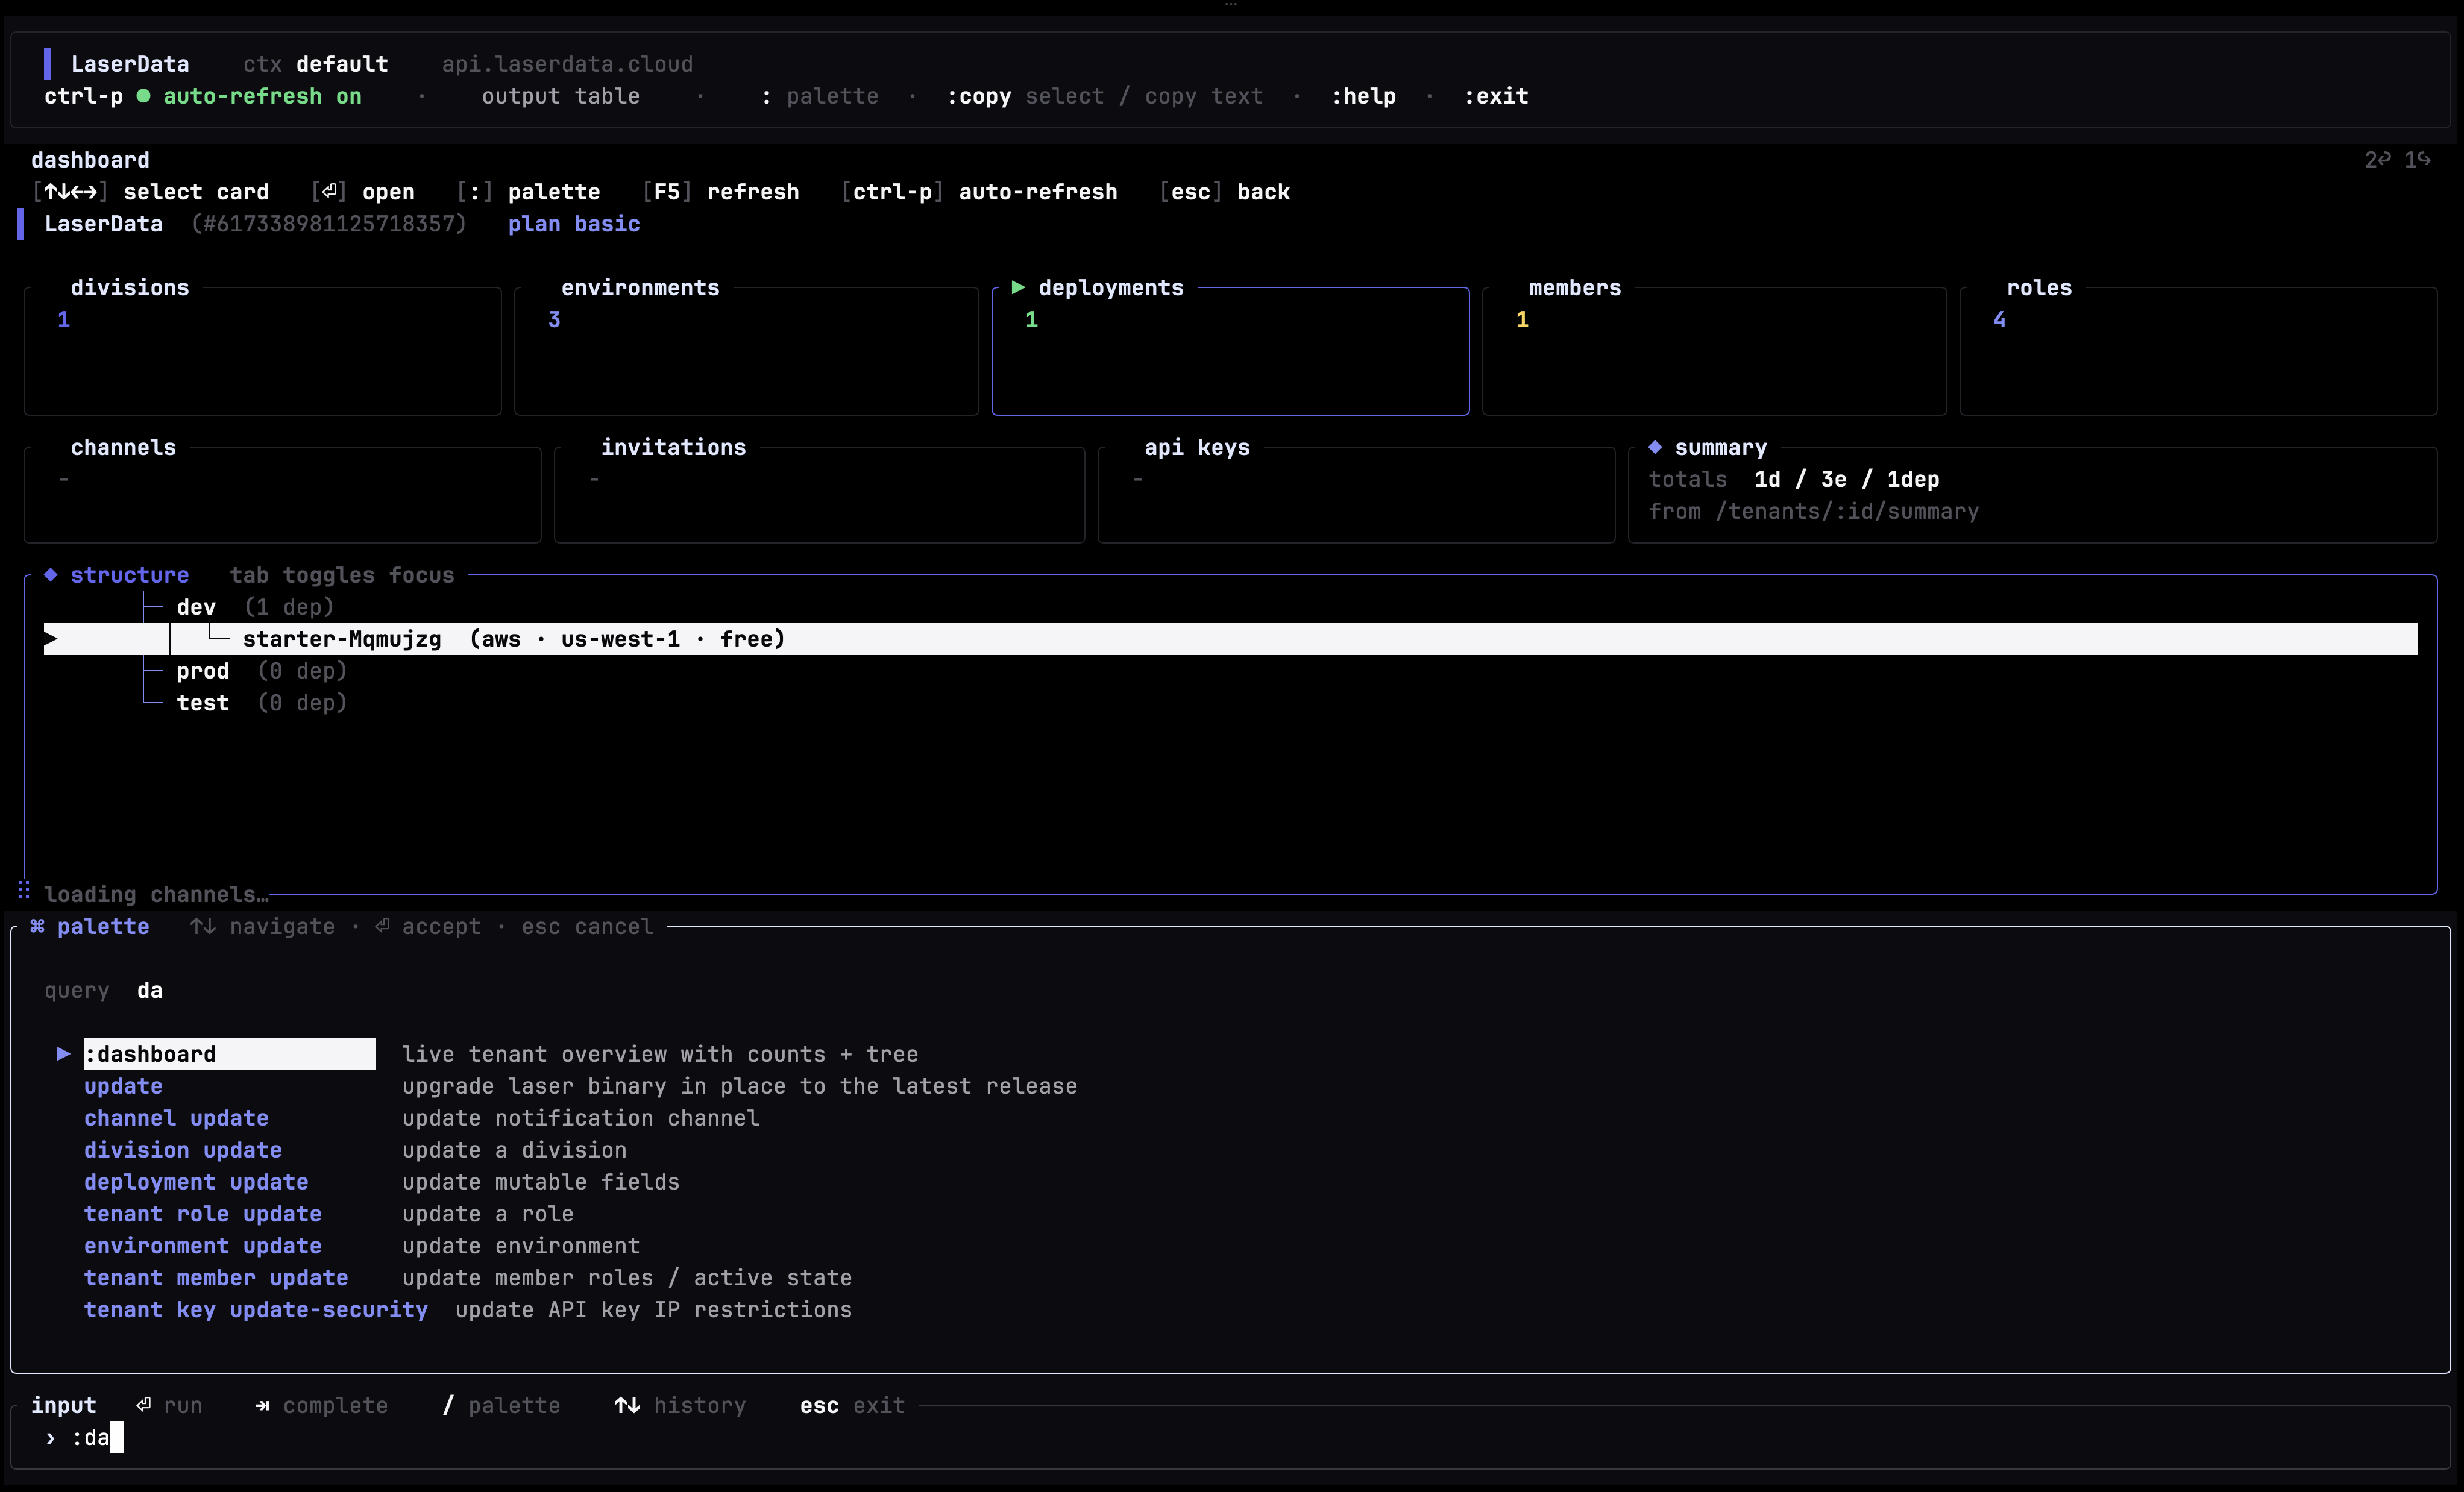Click the palette query field showing da
Viewport: 2464px width, 1492px height.
[x=150, y=990]
